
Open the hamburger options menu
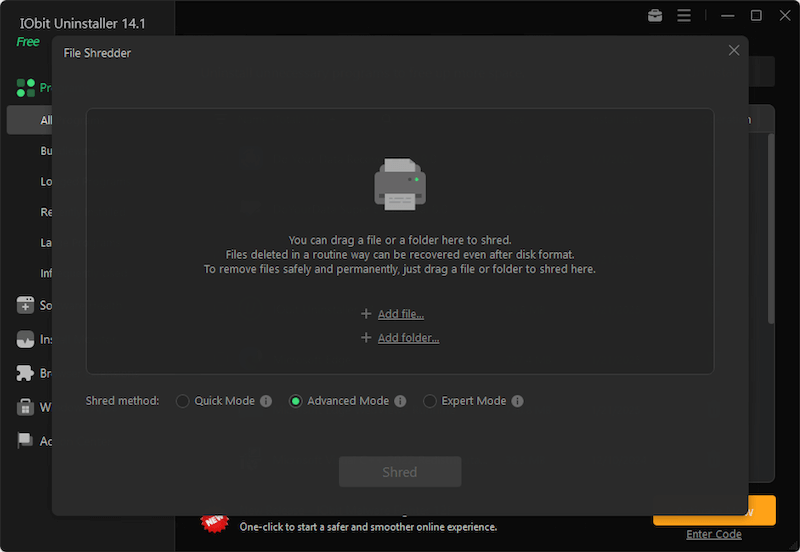point(684,16)
